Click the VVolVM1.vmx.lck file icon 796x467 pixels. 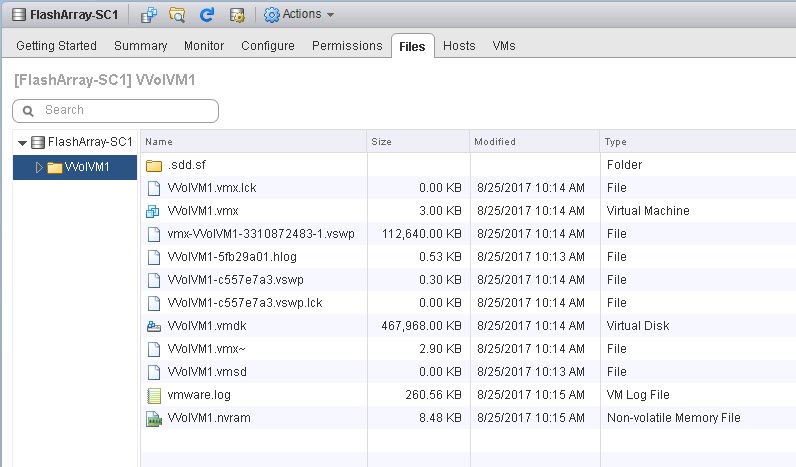coord(154,188)
